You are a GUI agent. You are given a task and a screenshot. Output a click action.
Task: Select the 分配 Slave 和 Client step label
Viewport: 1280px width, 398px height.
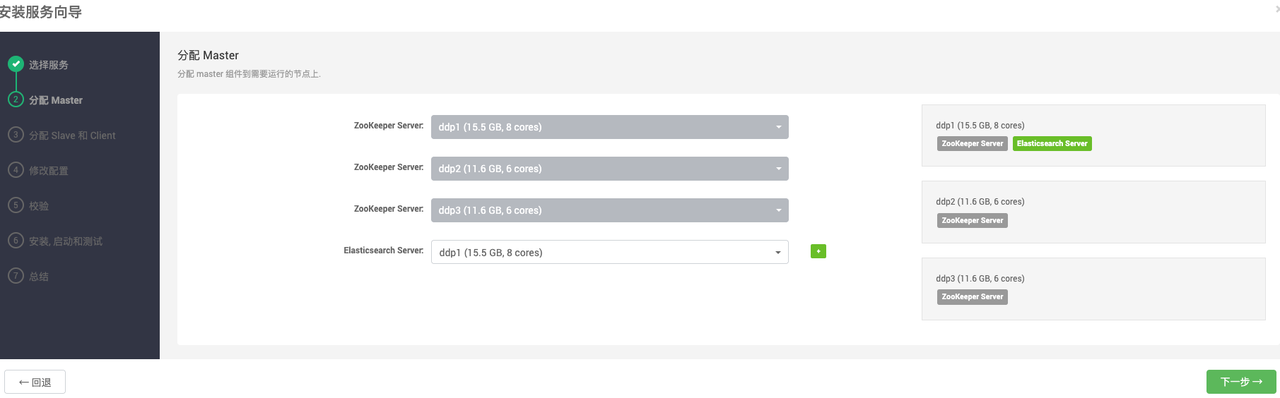tap(72, 135)
